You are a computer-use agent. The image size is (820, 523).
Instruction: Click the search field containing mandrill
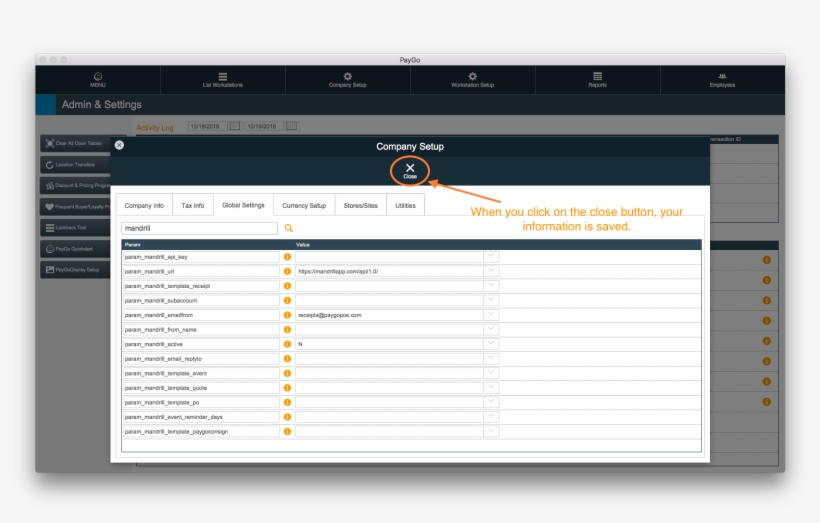click(199, 229)
